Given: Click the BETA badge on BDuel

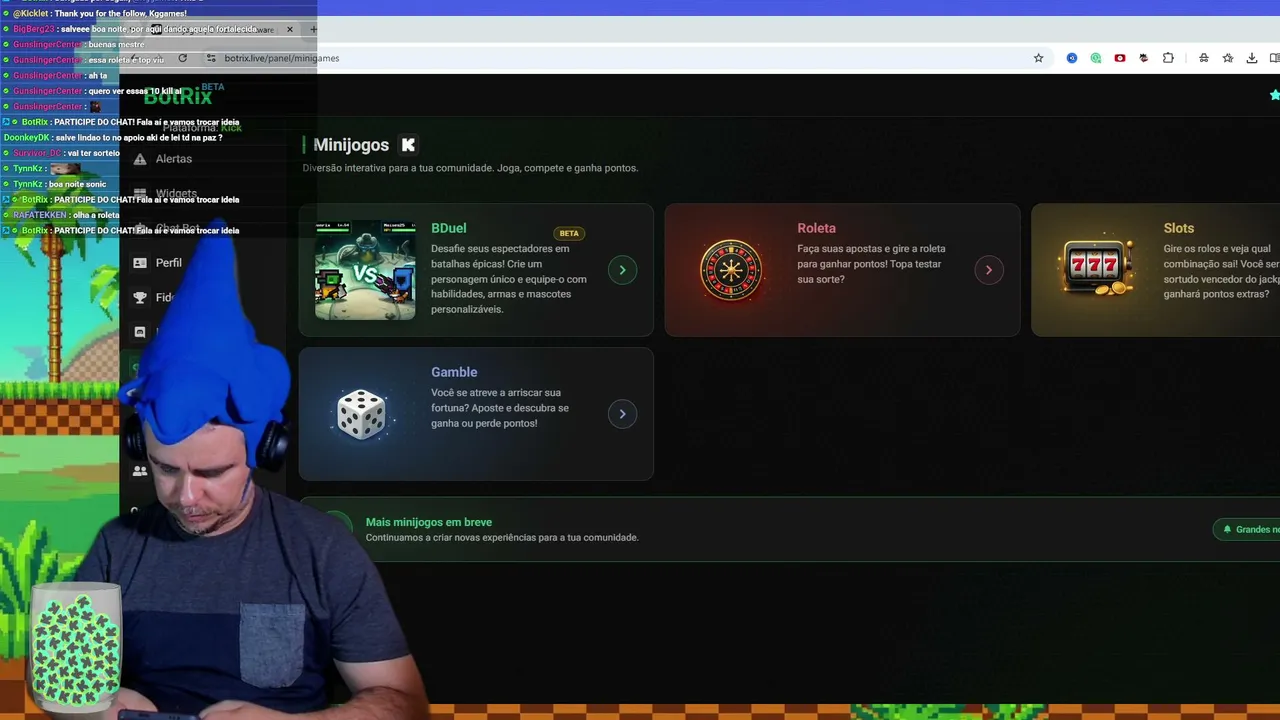Looking at the screenshot, I should [x=569, y=233].
